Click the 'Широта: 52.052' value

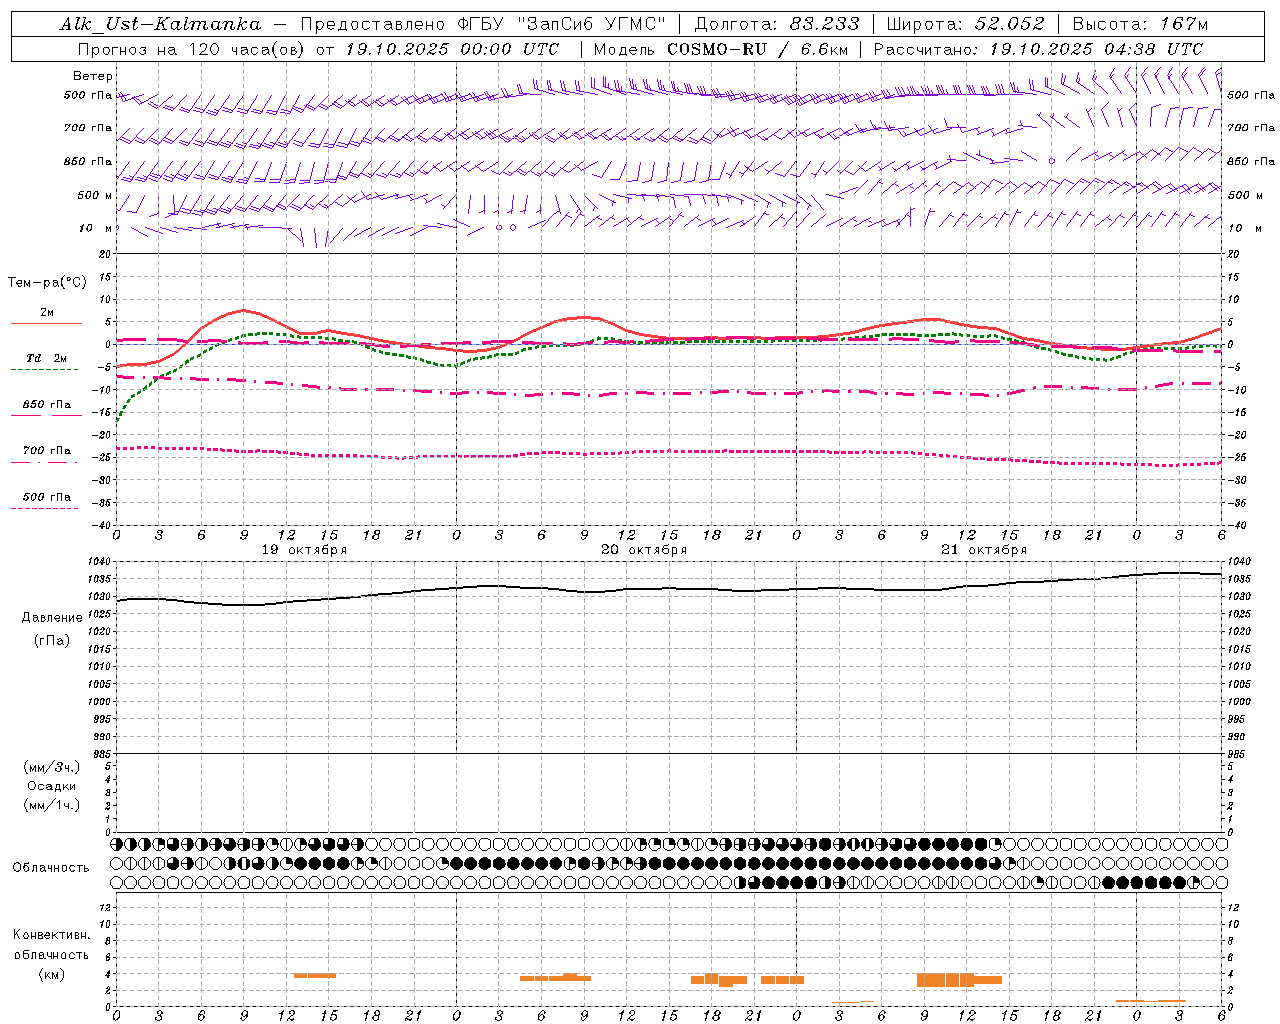(x=966, y=24)
